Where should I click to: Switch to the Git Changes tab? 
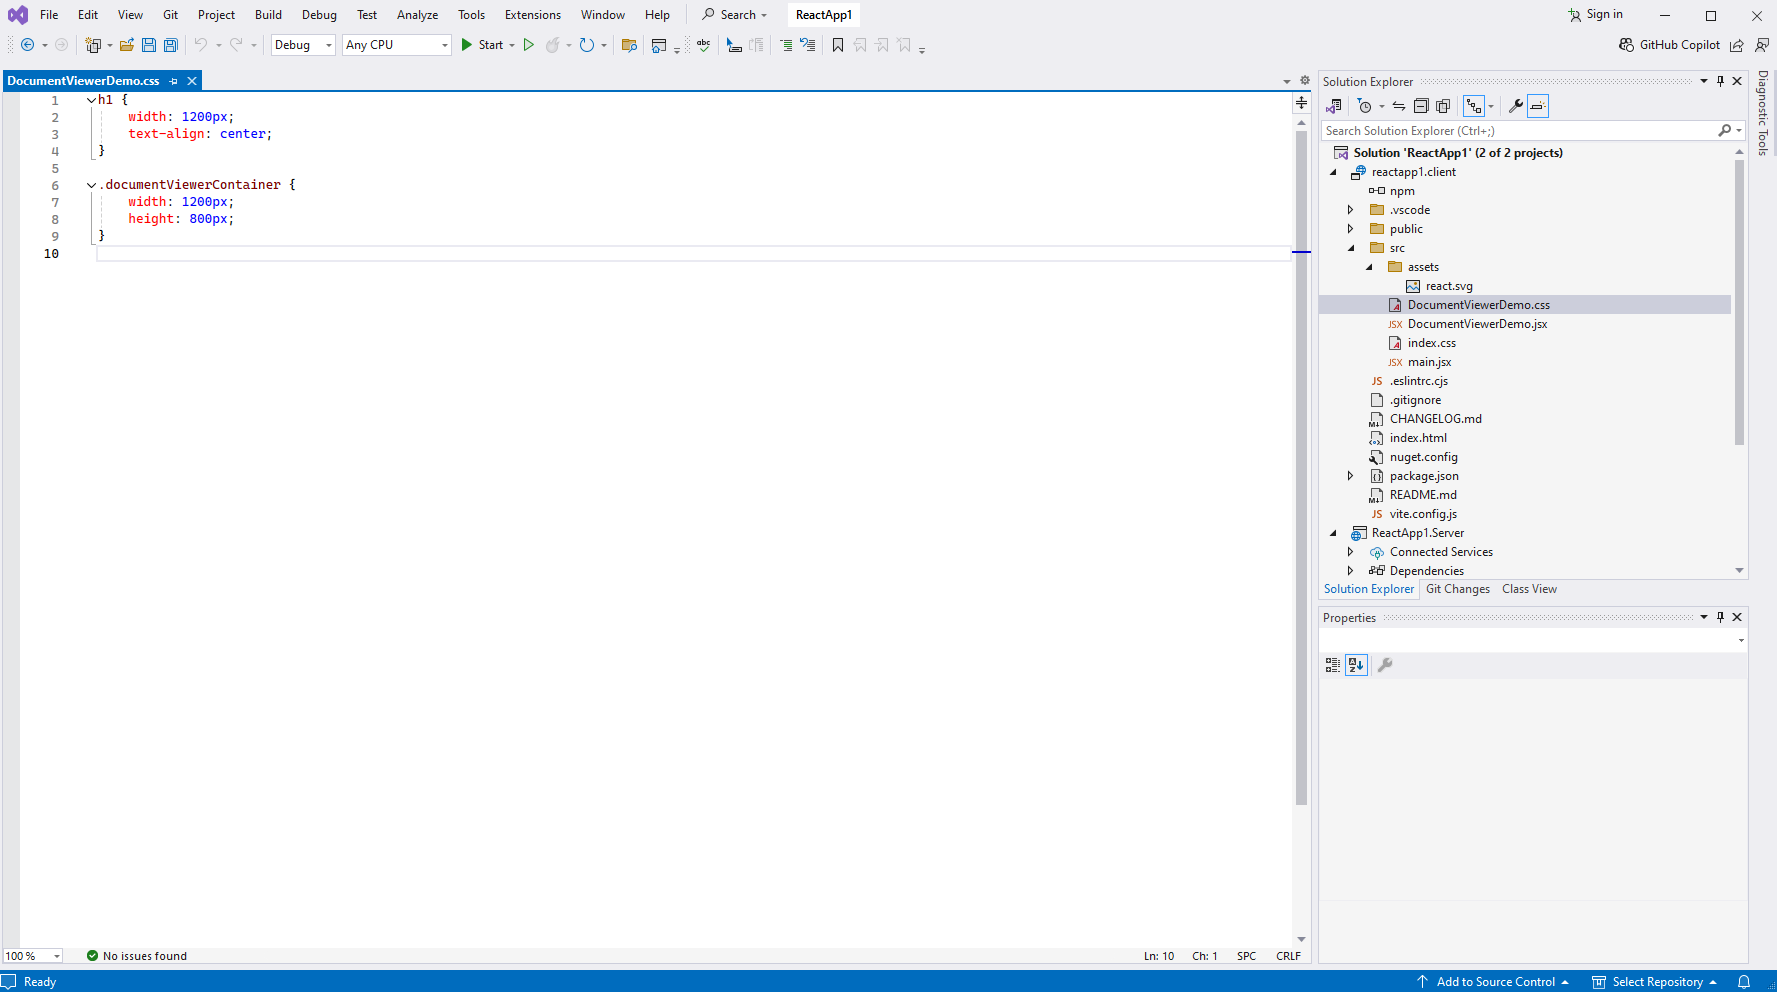click(x=1457, y=589)
